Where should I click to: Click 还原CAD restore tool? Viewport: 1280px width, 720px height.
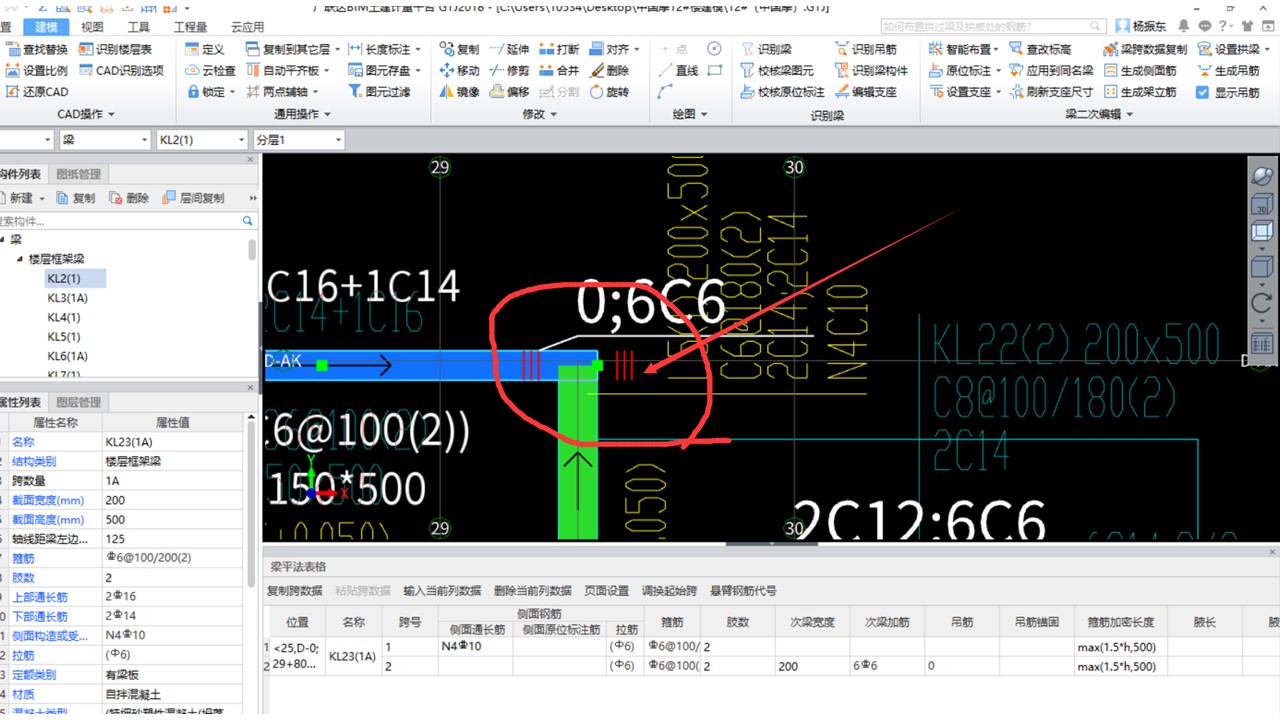37,91
